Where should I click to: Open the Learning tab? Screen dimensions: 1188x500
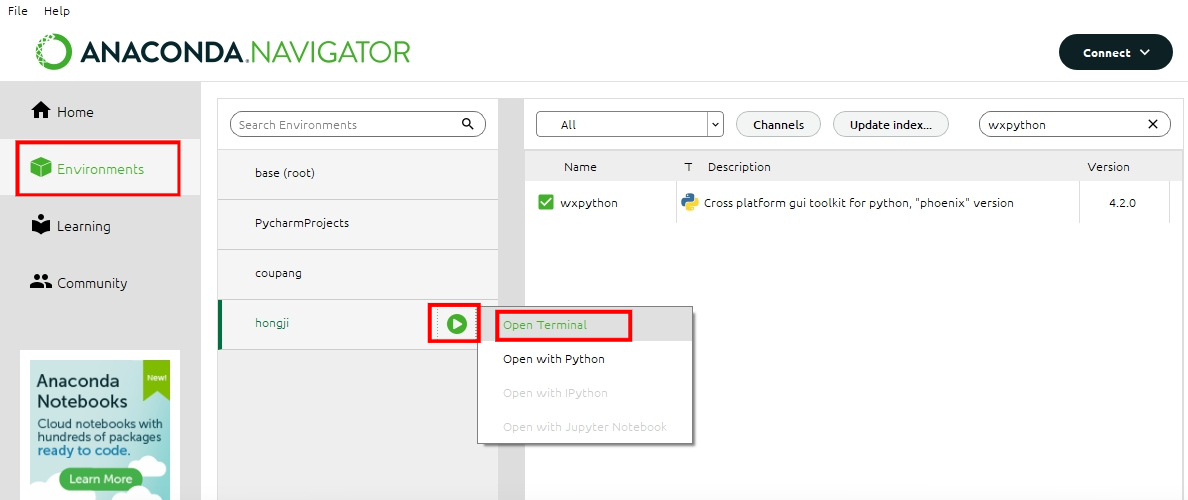coord(100,226)
